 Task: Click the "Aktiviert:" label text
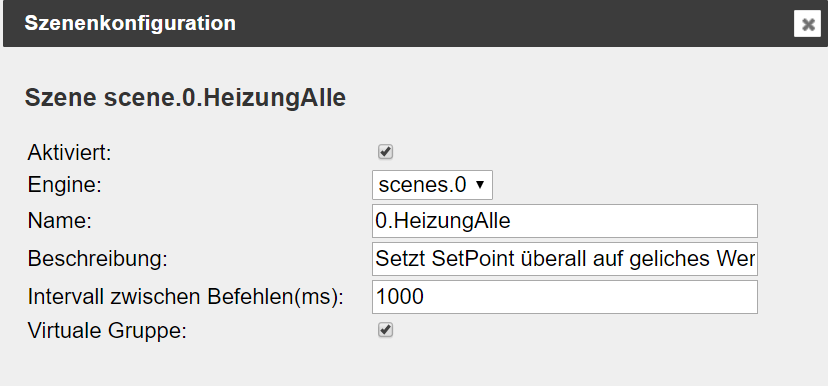point(70,153)
